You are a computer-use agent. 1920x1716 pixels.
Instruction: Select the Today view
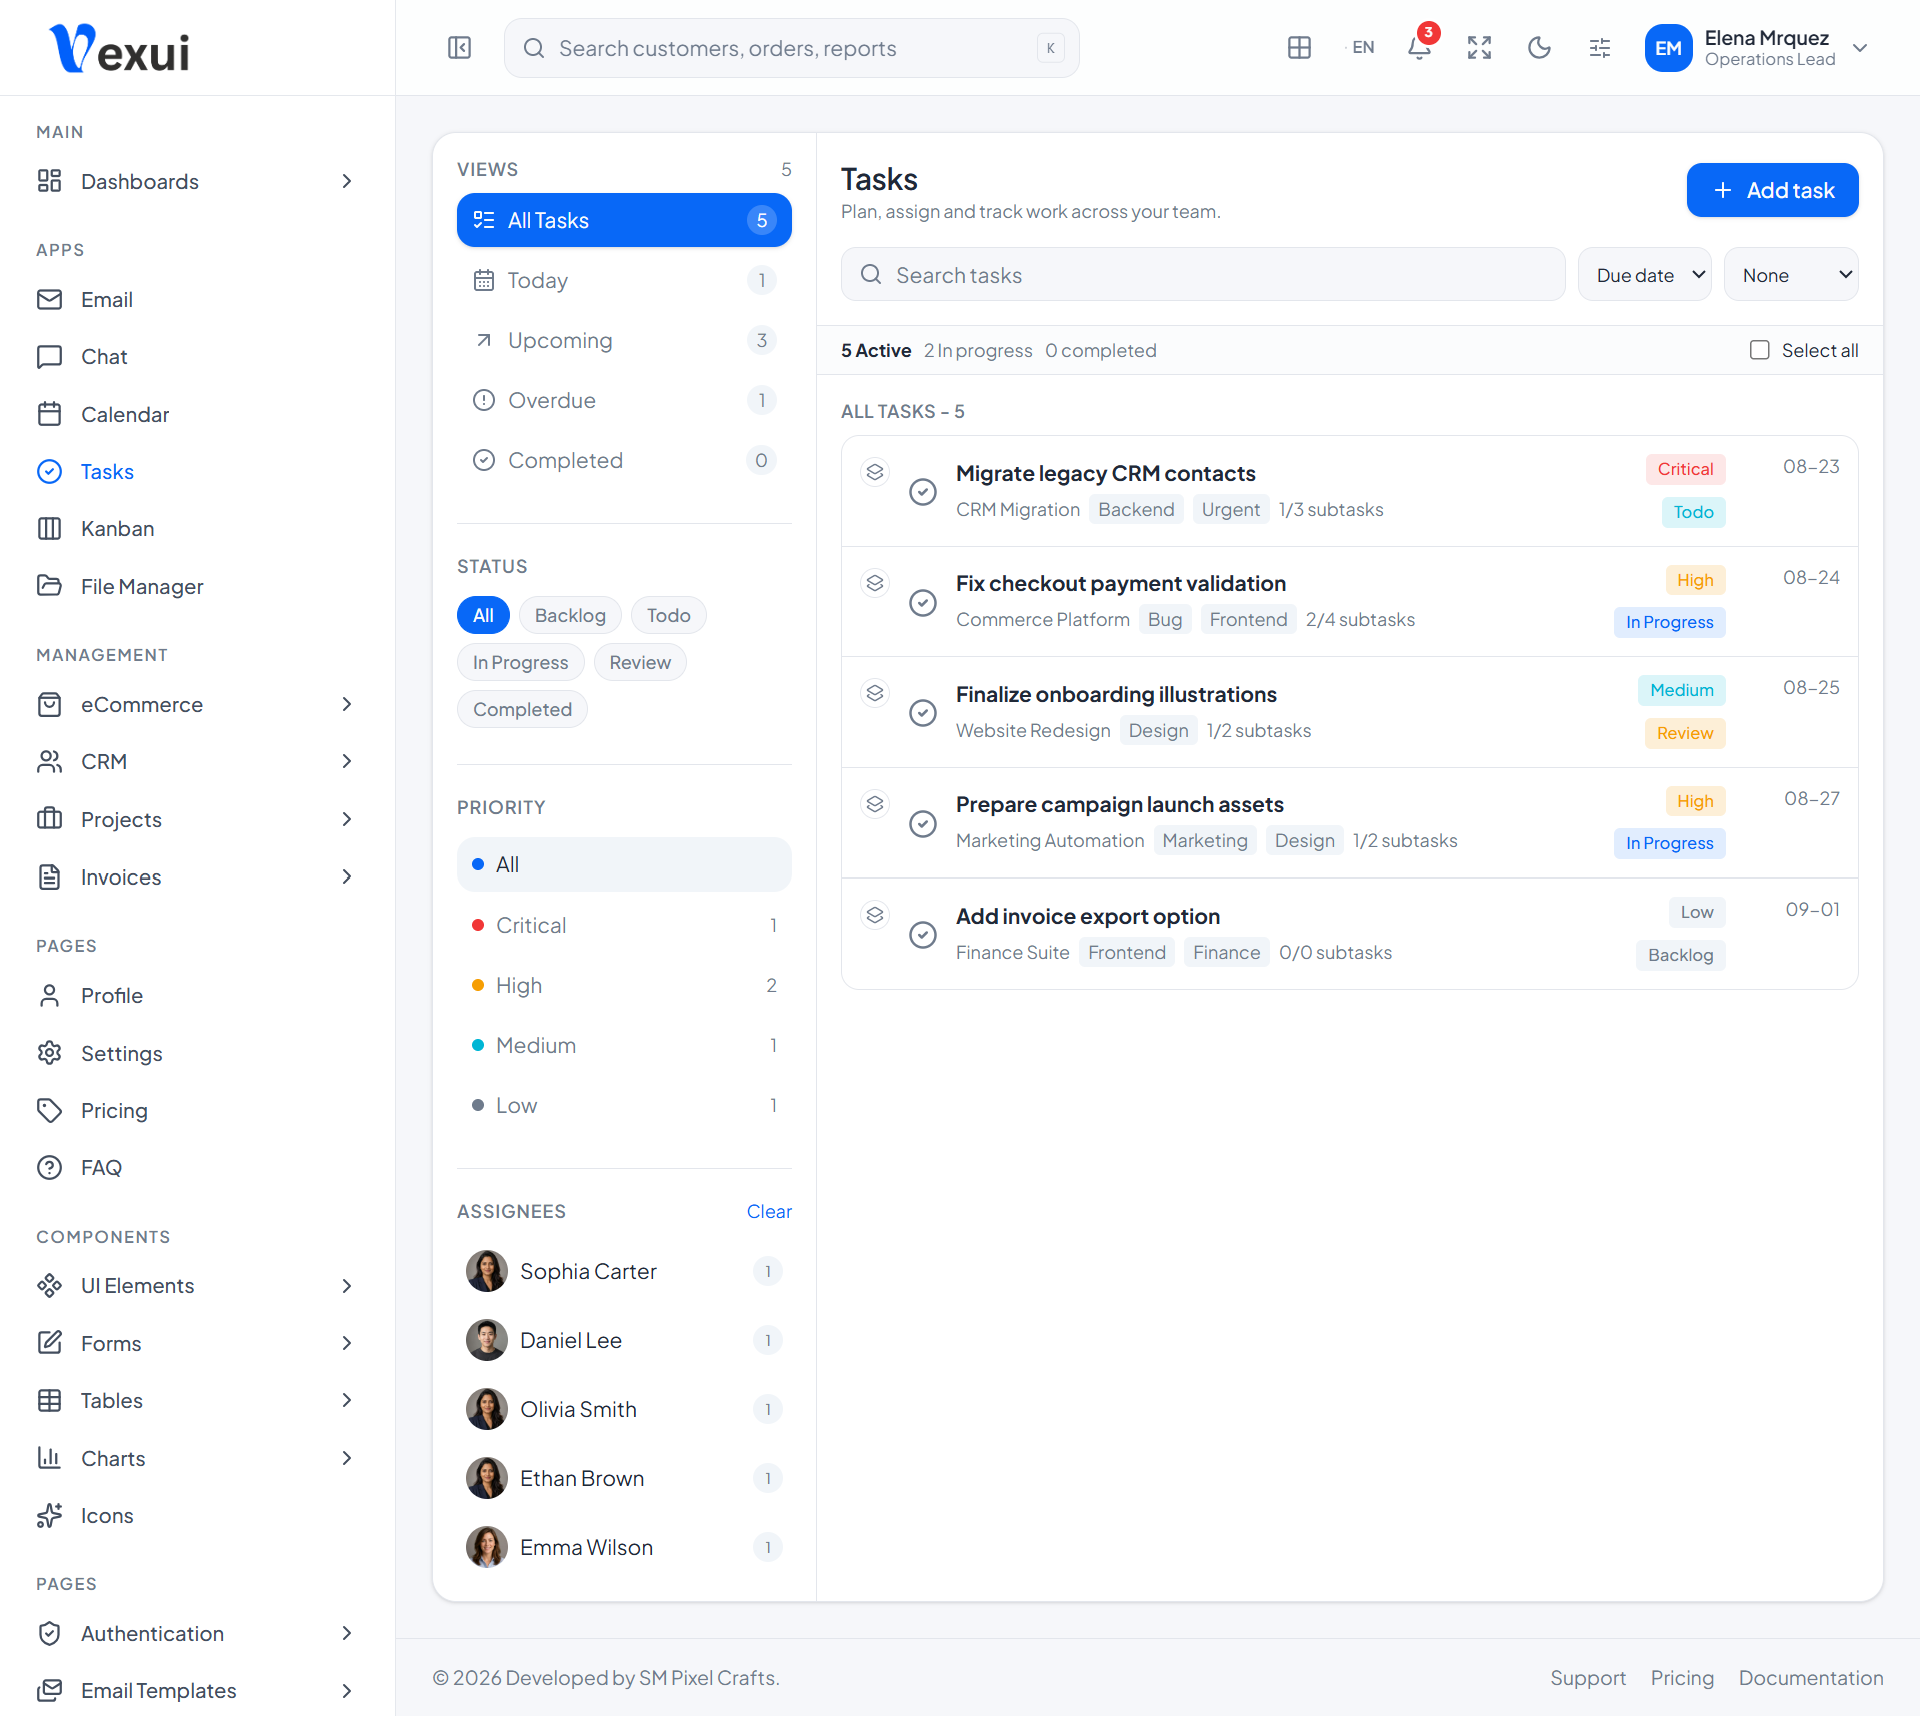624,280
